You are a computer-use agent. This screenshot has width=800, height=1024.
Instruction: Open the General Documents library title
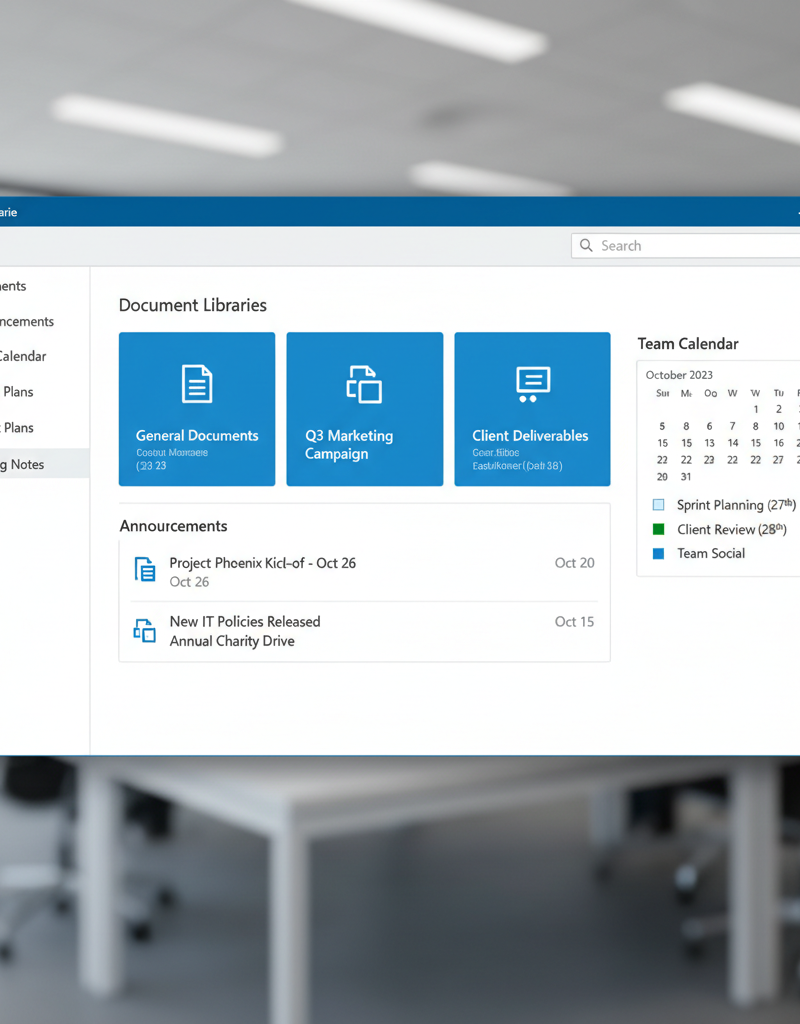(x=197, y=436)
